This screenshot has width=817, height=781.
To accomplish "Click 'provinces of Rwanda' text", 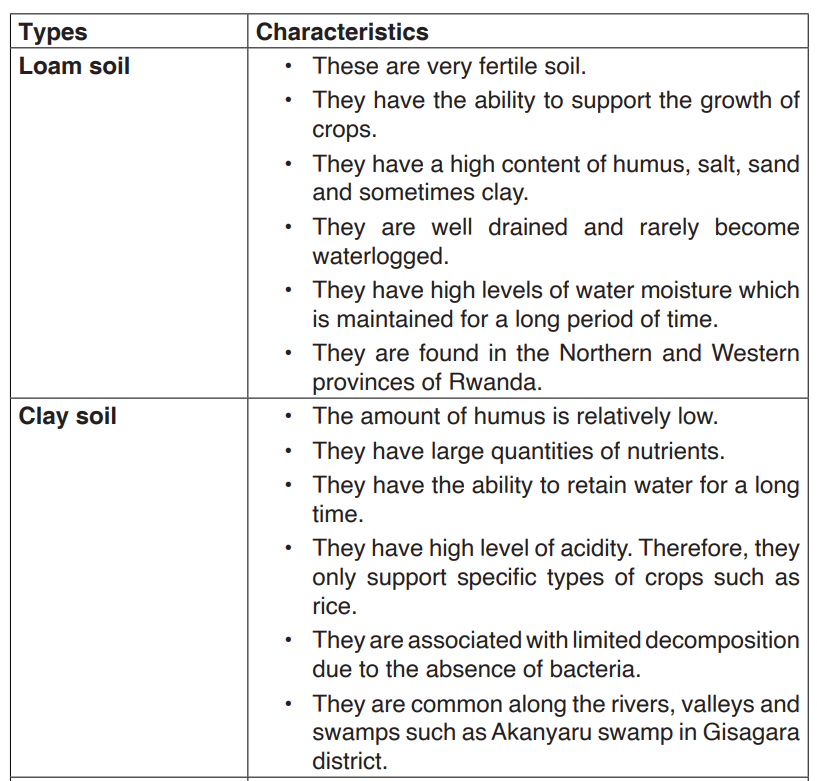I will (427, 382).
